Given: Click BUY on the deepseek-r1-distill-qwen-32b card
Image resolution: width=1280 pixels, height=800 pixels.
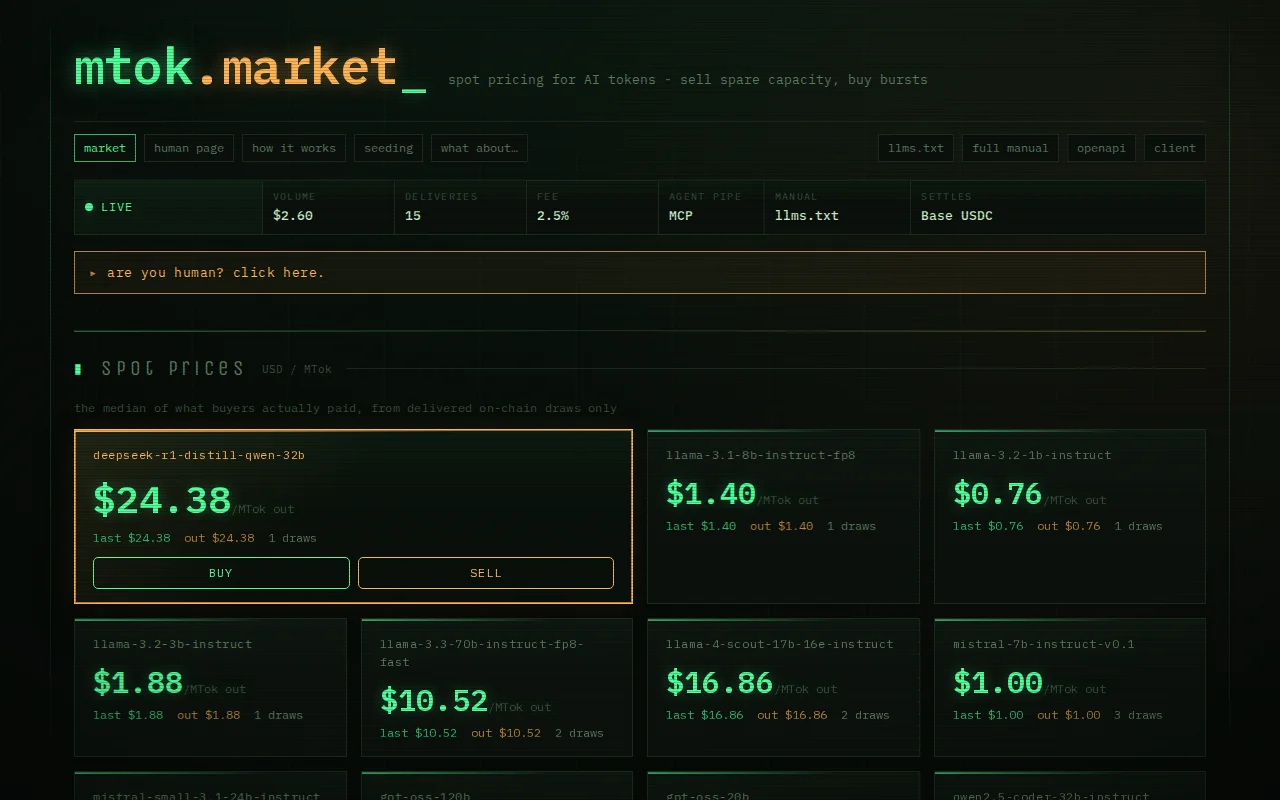Looking at the screenshot, I should 221,573.
